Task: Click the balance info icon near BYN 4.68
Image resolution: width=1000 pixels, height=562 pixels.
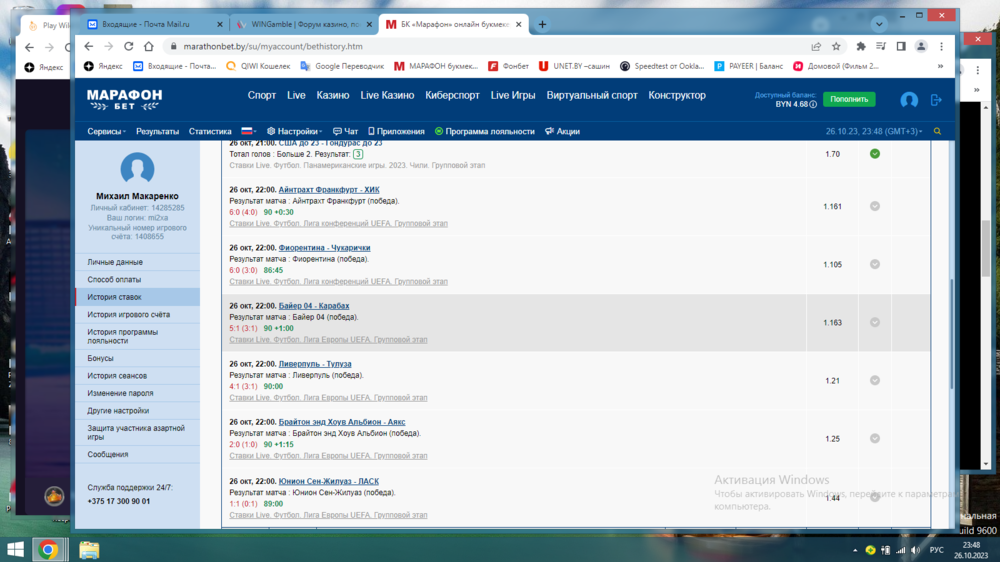Action: (x=813, y=104)
